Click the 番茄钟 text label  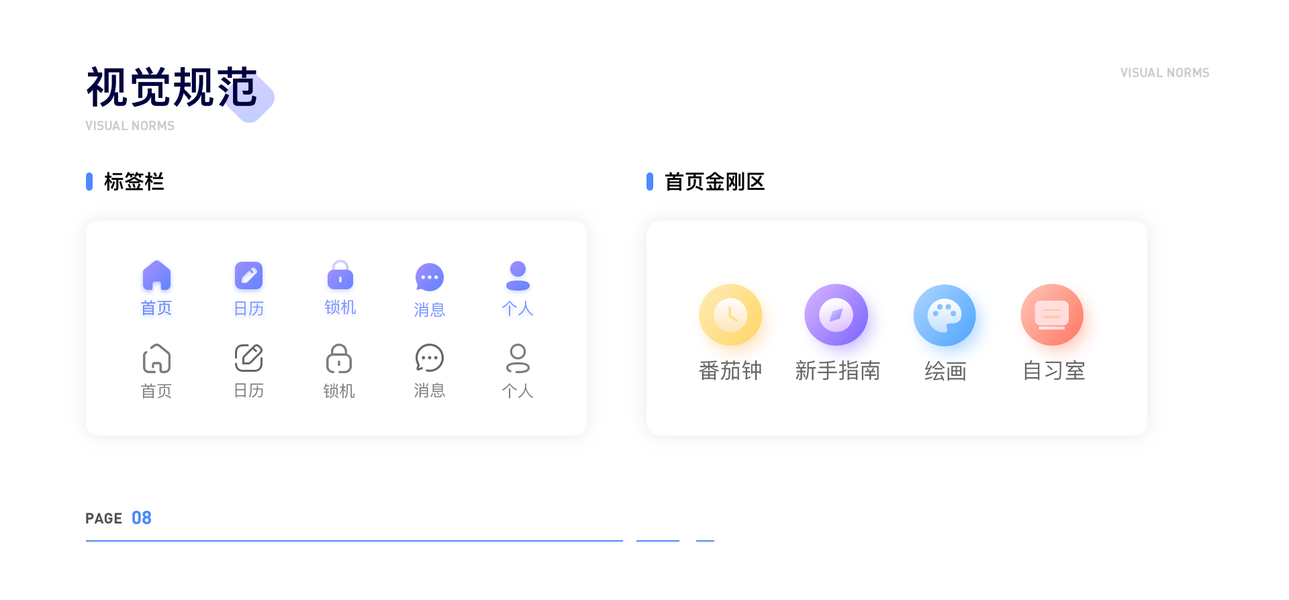pos(730,371)
